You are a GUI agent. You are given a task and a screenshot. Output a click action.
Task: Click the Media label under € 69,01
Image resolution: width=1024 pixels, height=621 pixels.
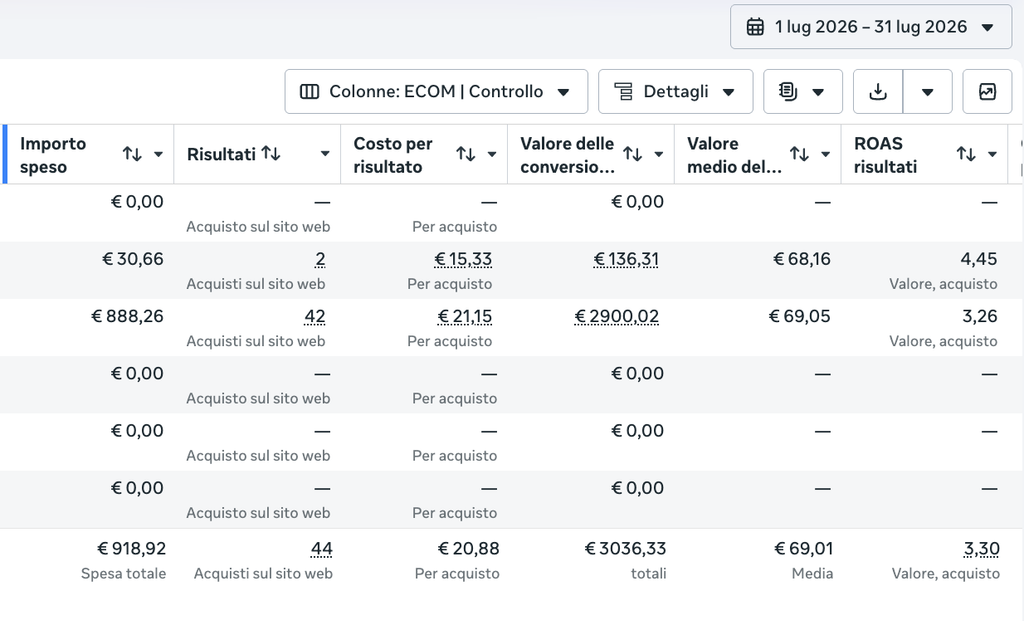click(812, 574)
